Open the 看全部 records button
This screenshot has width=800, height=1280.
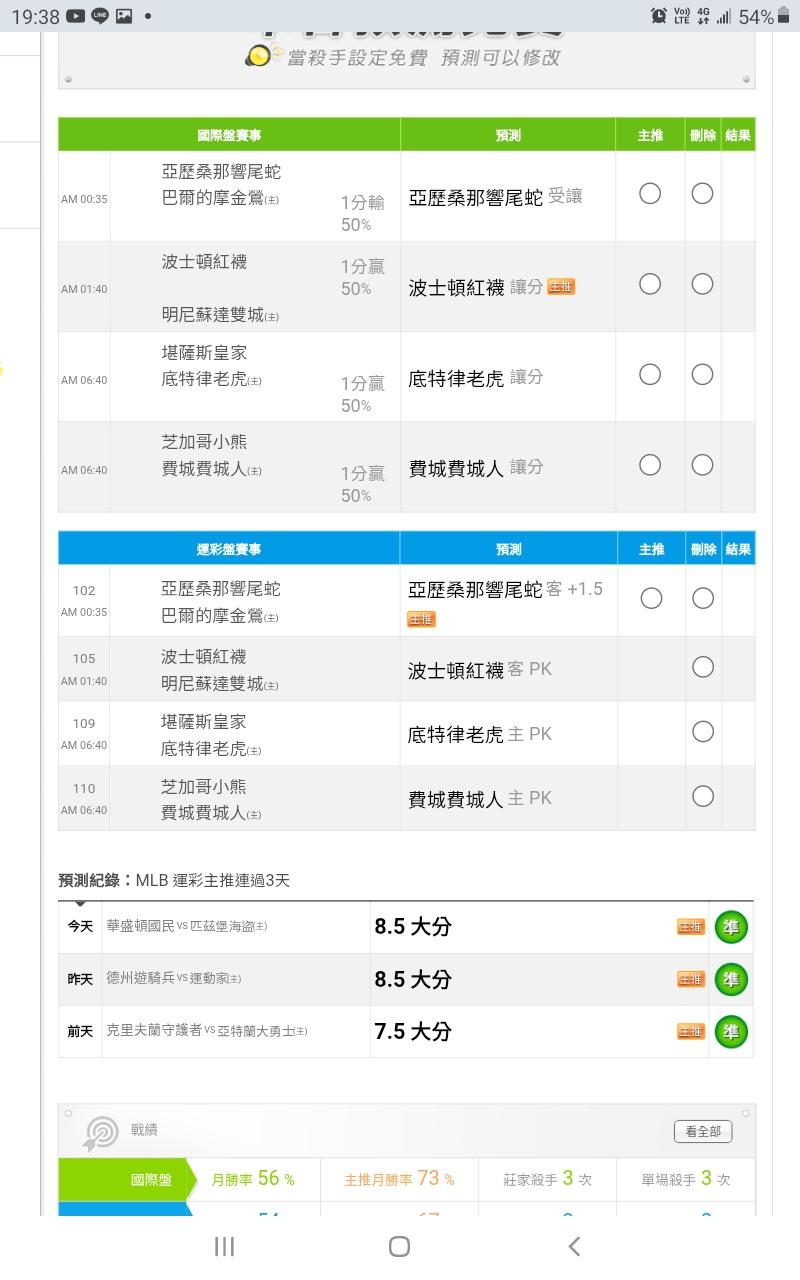(x=703, y=1131)
